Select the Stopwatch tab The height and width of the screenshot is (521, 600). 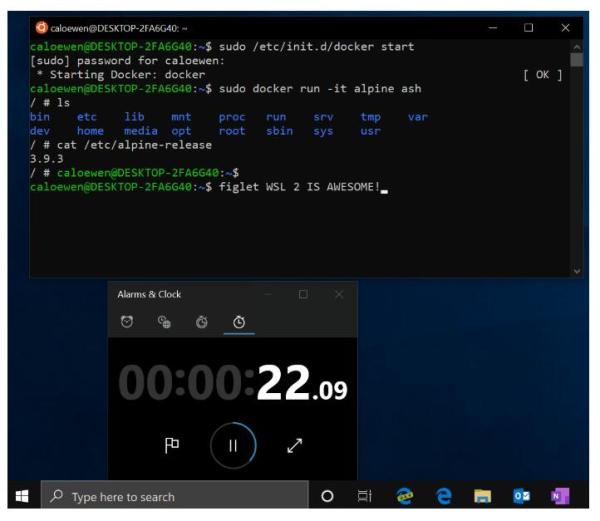tap(239, 322)
